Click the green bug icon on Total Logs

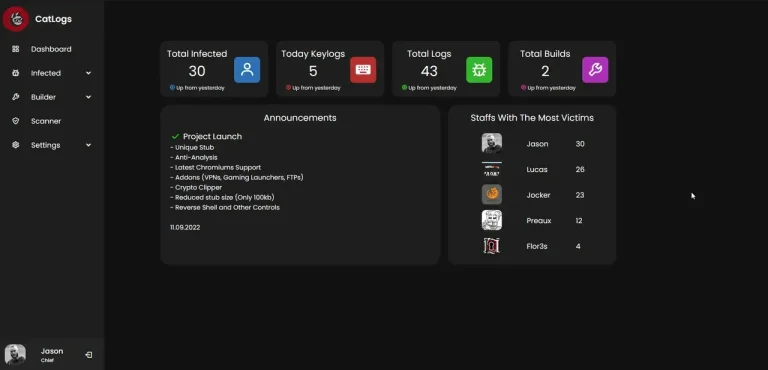(479, 70)
